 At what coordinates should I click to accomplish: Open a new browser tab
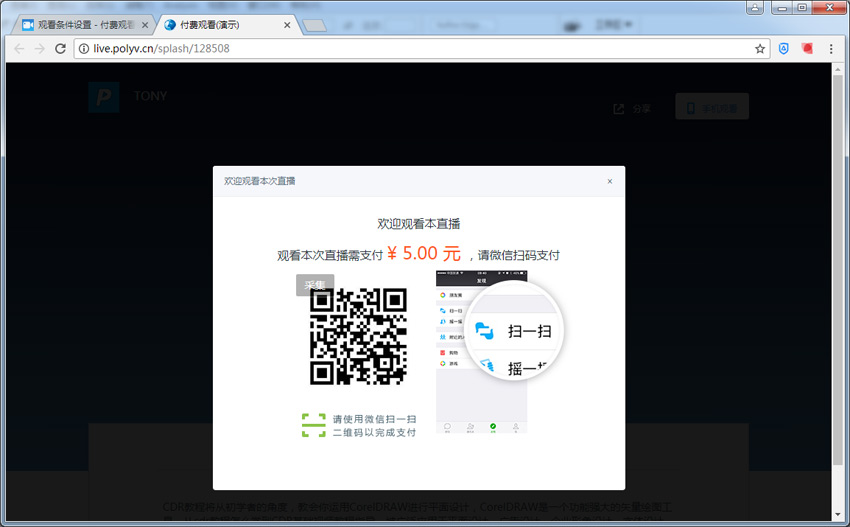(315, 25)
